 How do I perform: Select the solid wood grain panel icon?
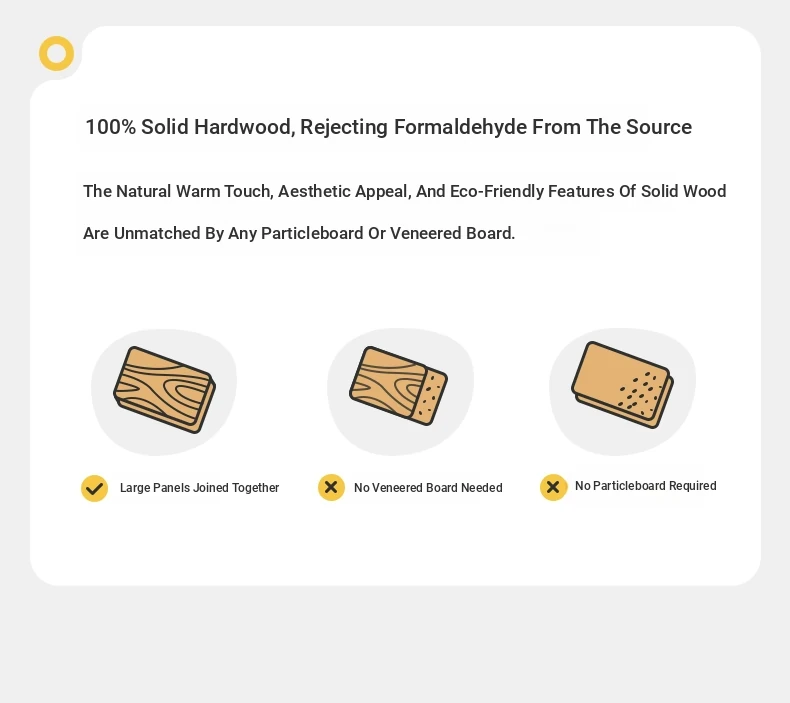click(165, 390)
